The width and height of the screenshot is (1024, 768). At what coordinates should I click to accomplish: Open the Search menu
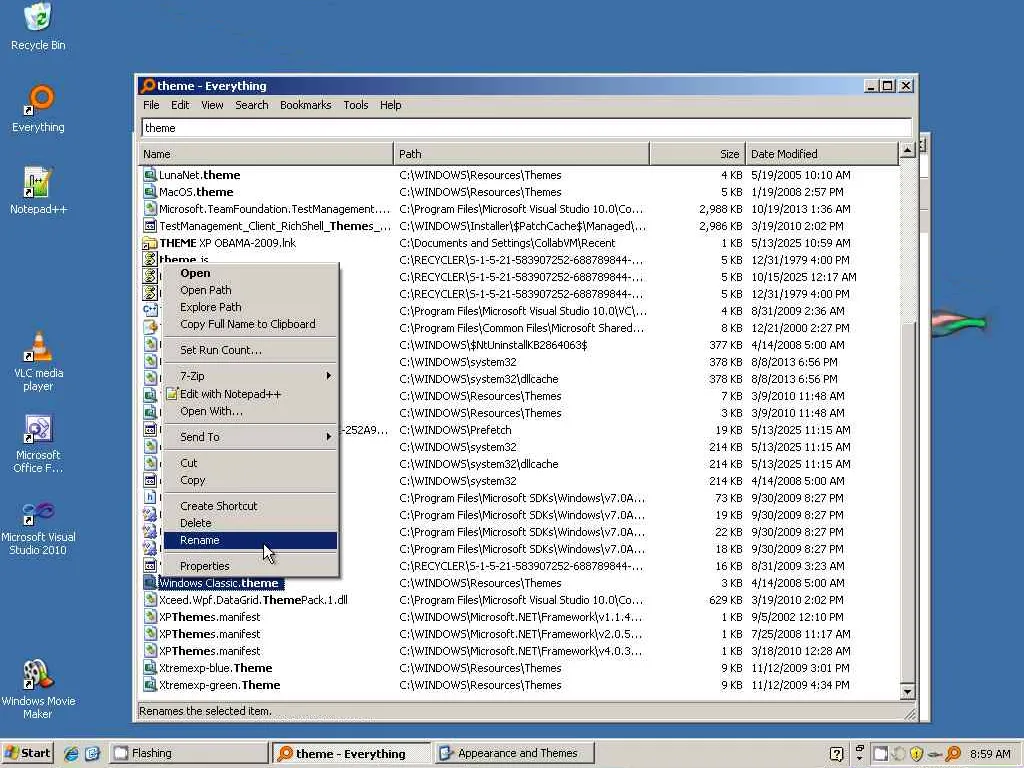(251, 105)
